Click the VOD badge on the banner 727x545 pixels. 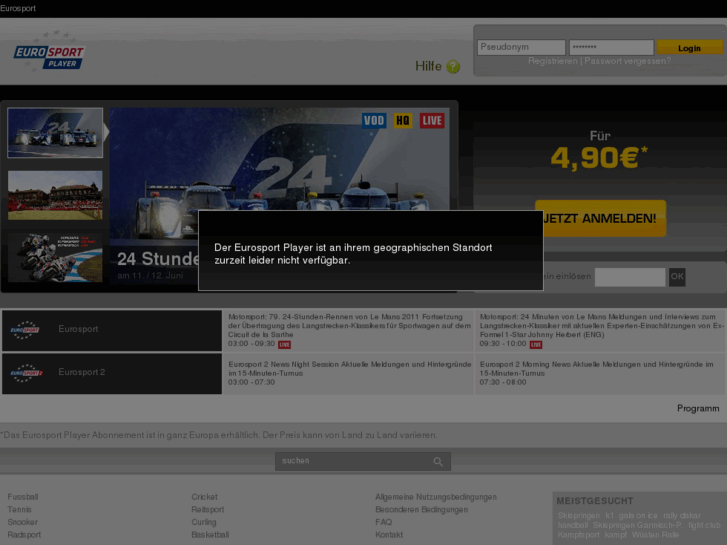pyautogui.click(x=374, y=121)
